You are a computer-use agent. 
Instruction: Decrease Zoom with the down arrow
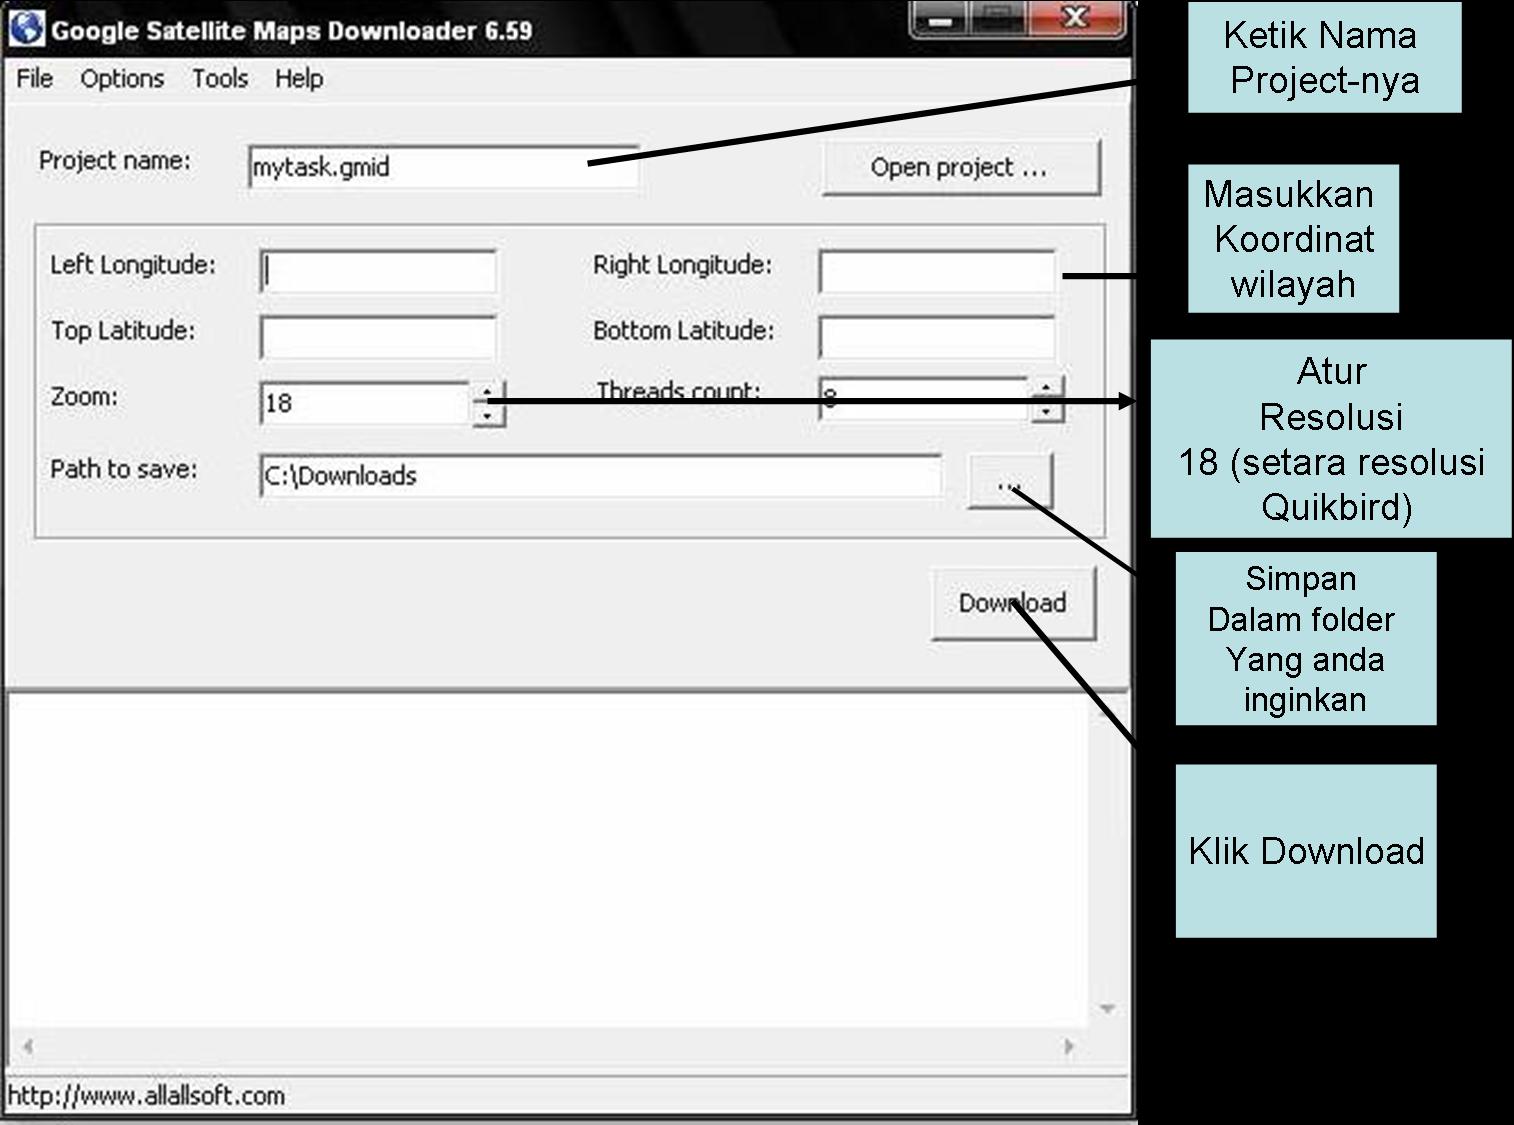pyautogui.click(x=488, y=414)
